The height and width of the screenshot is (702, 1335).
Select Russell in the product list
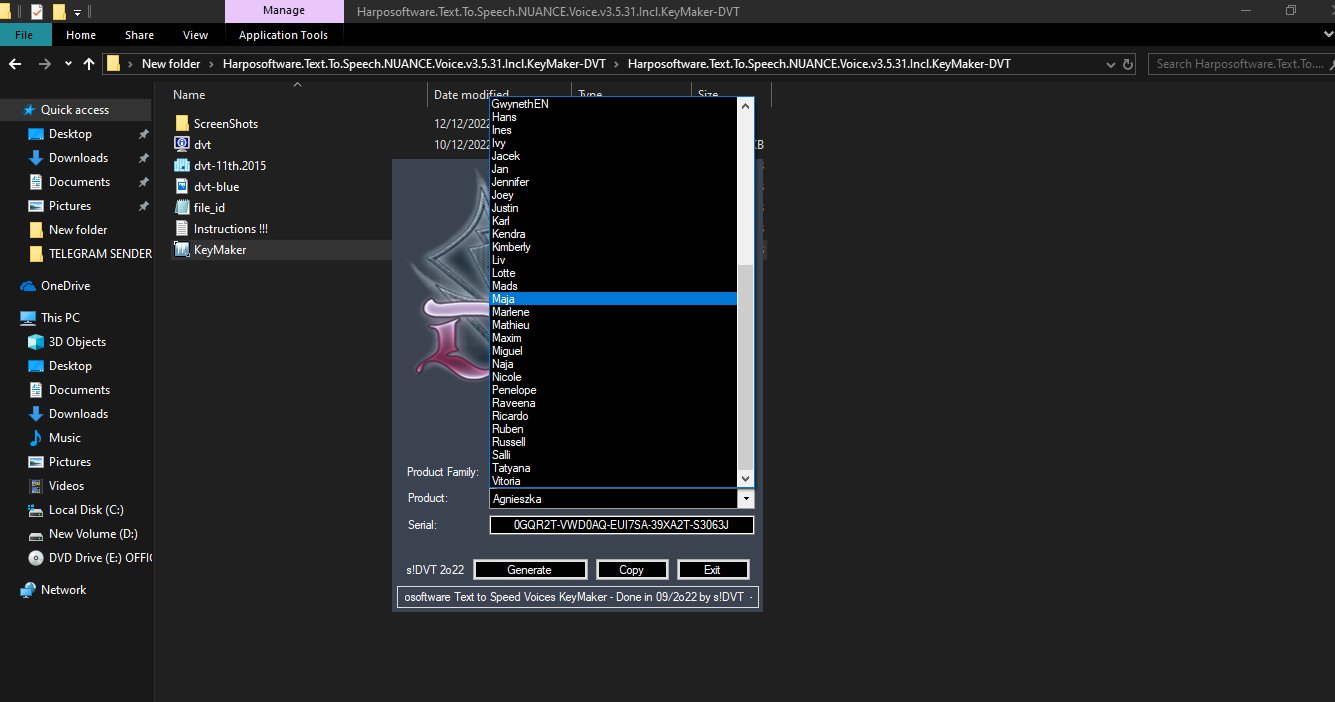(x=613, y=442)
